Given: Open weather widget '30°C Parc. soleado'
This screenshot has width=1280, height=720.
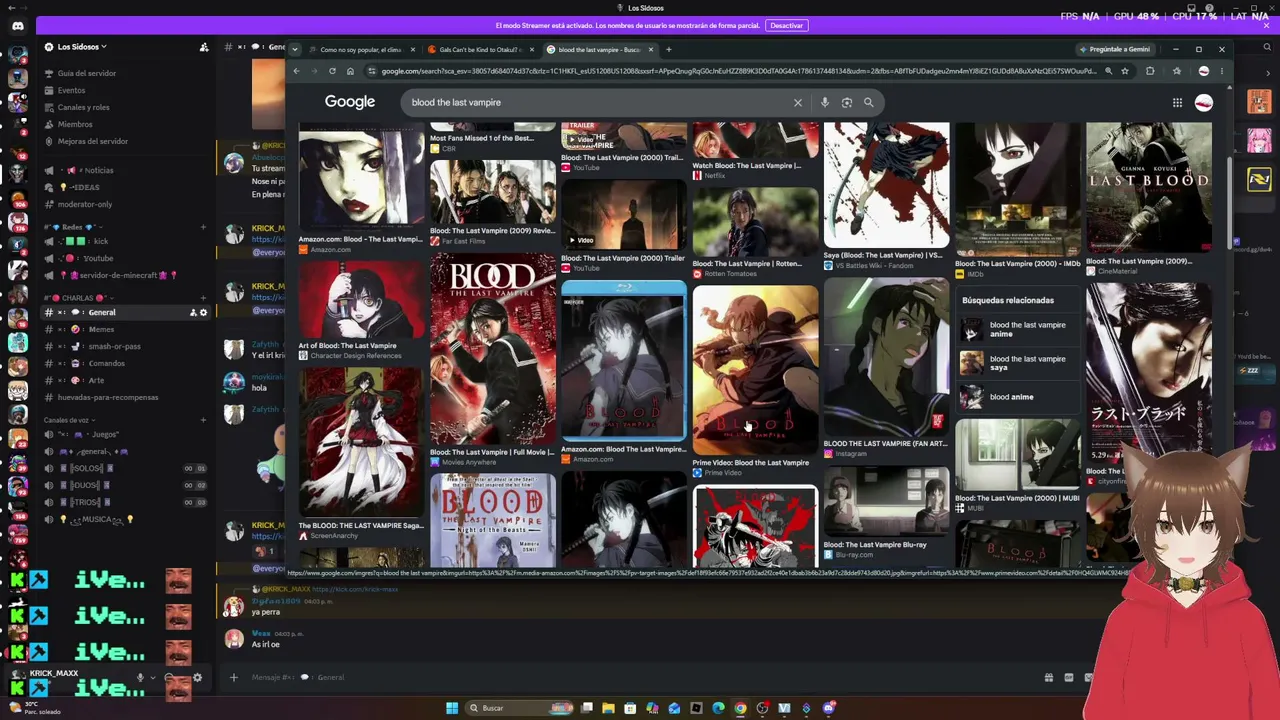Looking at the screenshot, I should tap(35, 707).
